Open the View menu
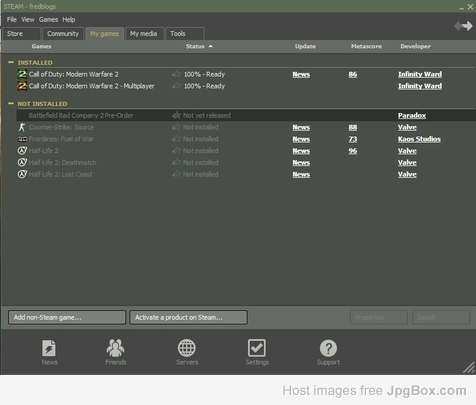Screen dimensions: 476x405 [28, 20]
